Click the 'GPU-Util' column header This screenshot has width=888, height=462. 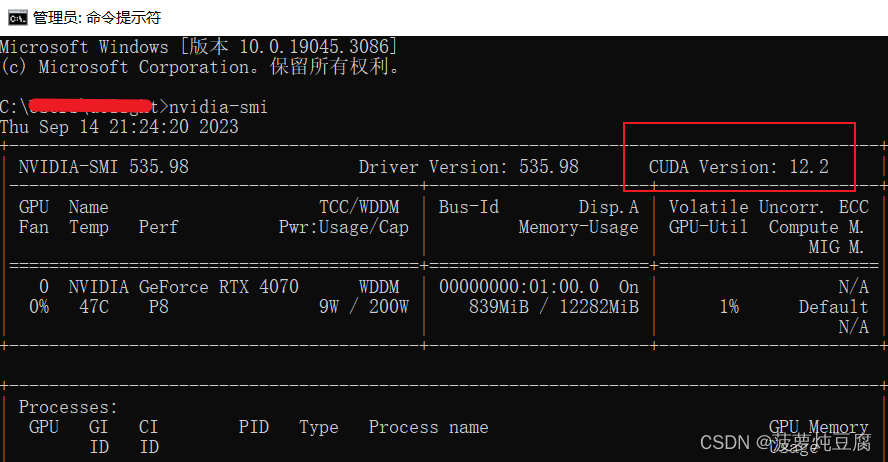tap(708, 228)
